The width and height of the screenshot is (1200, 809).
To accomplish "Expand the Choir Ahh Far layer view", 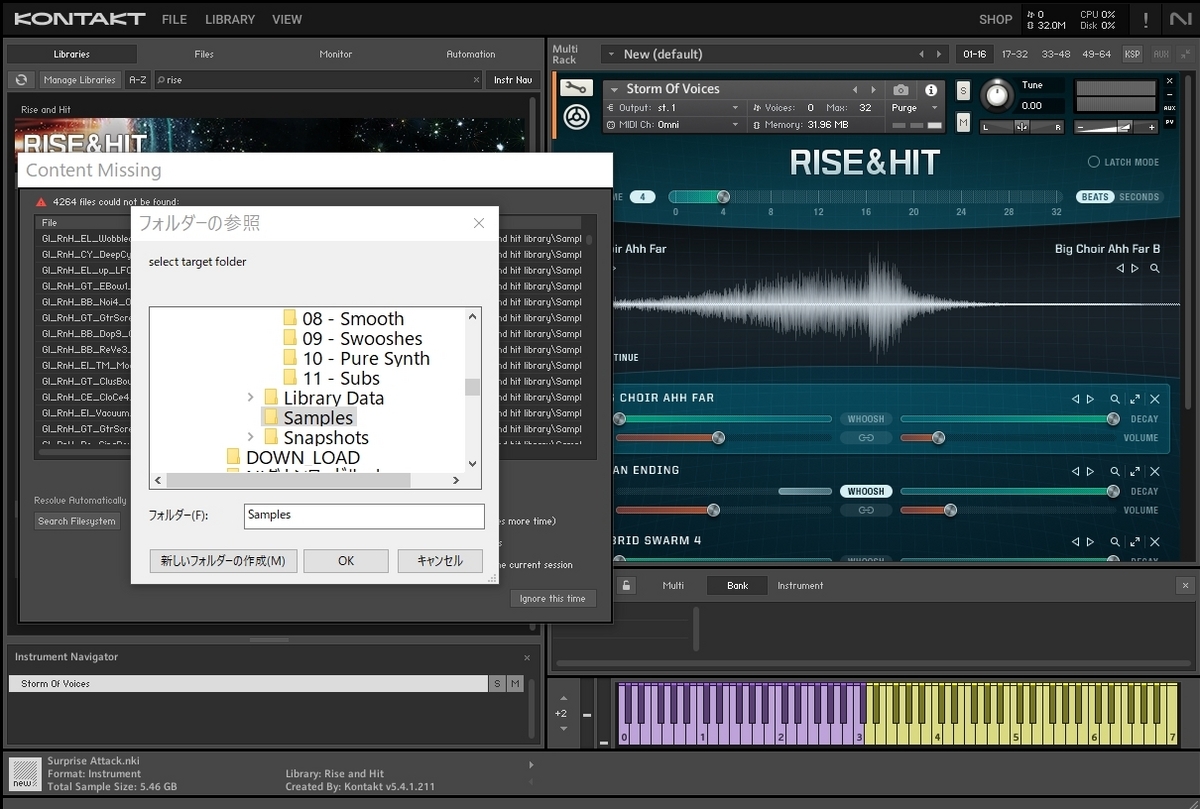I will pos(1135,399).
